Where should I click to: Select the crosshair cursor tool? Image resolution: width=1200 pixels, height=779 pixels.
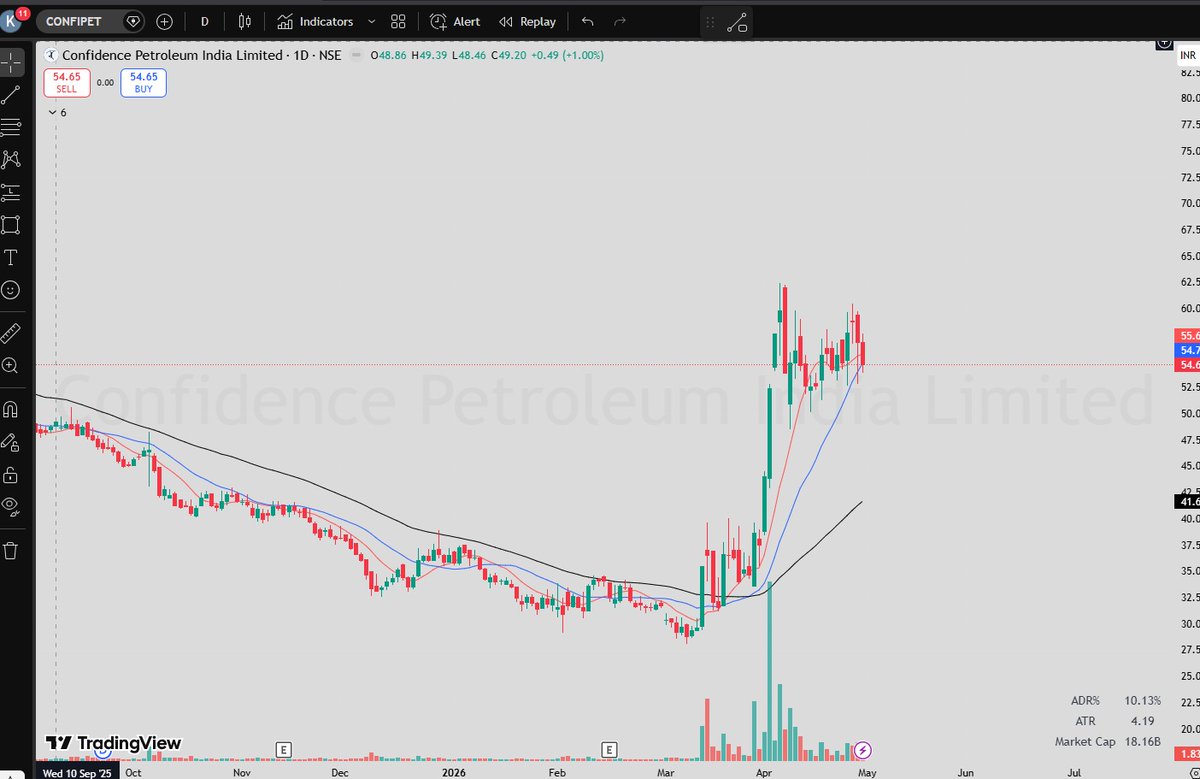(x=11, y=63)
